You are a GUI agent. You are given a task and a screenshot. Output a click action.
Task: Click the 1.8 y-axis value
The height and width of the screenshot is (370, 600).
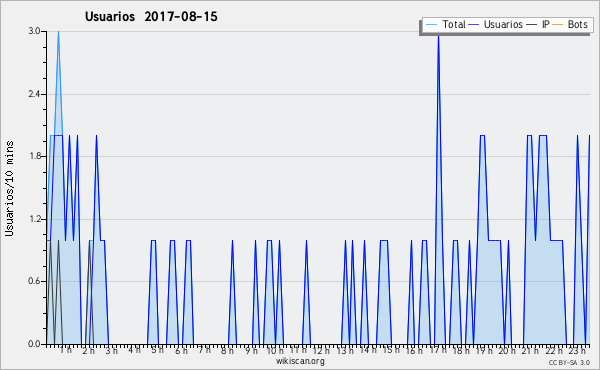point(34,156)
